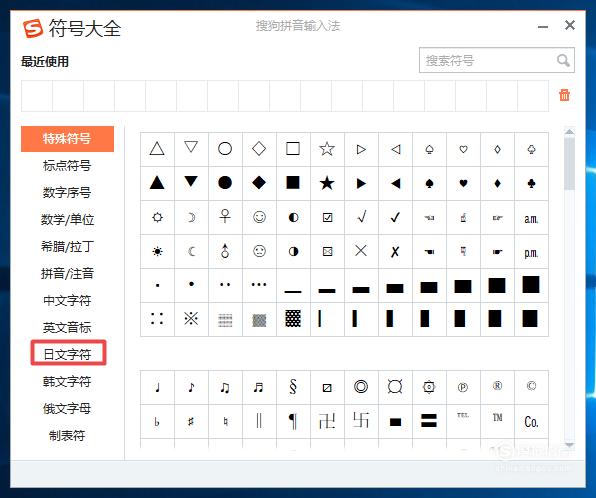Insert the registered trademark ®
Screen dimensions: 596x498
(x=497, y=387)
